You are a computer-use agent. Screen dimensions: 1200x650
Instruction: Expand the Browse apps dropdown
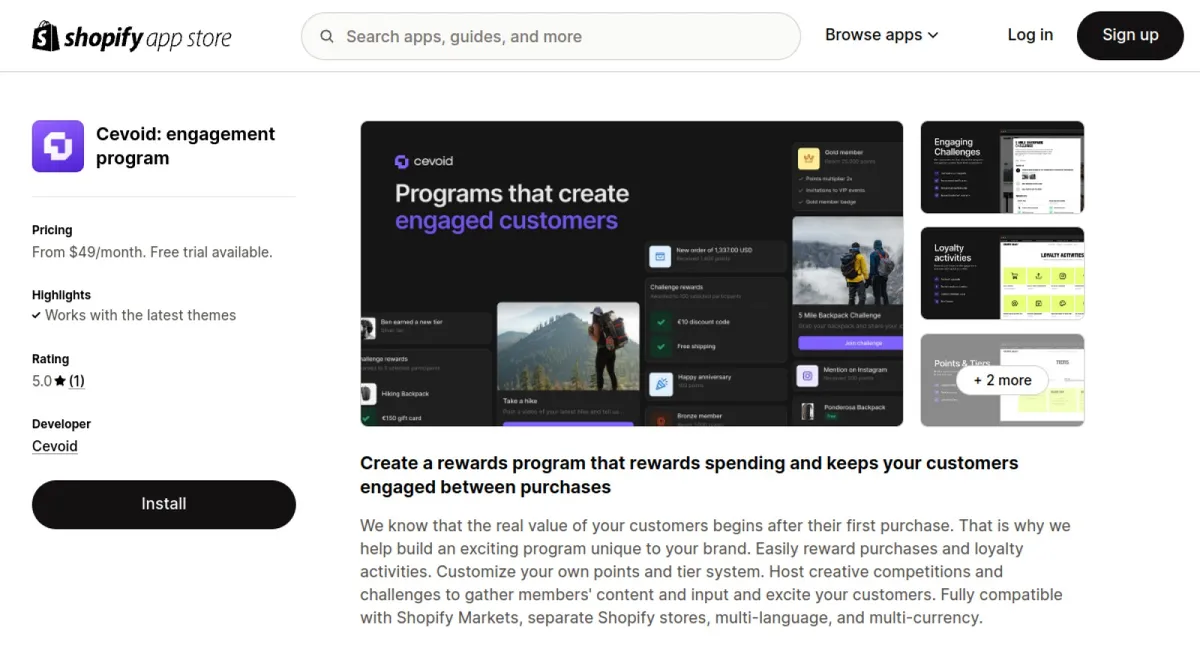coord(881,35)
